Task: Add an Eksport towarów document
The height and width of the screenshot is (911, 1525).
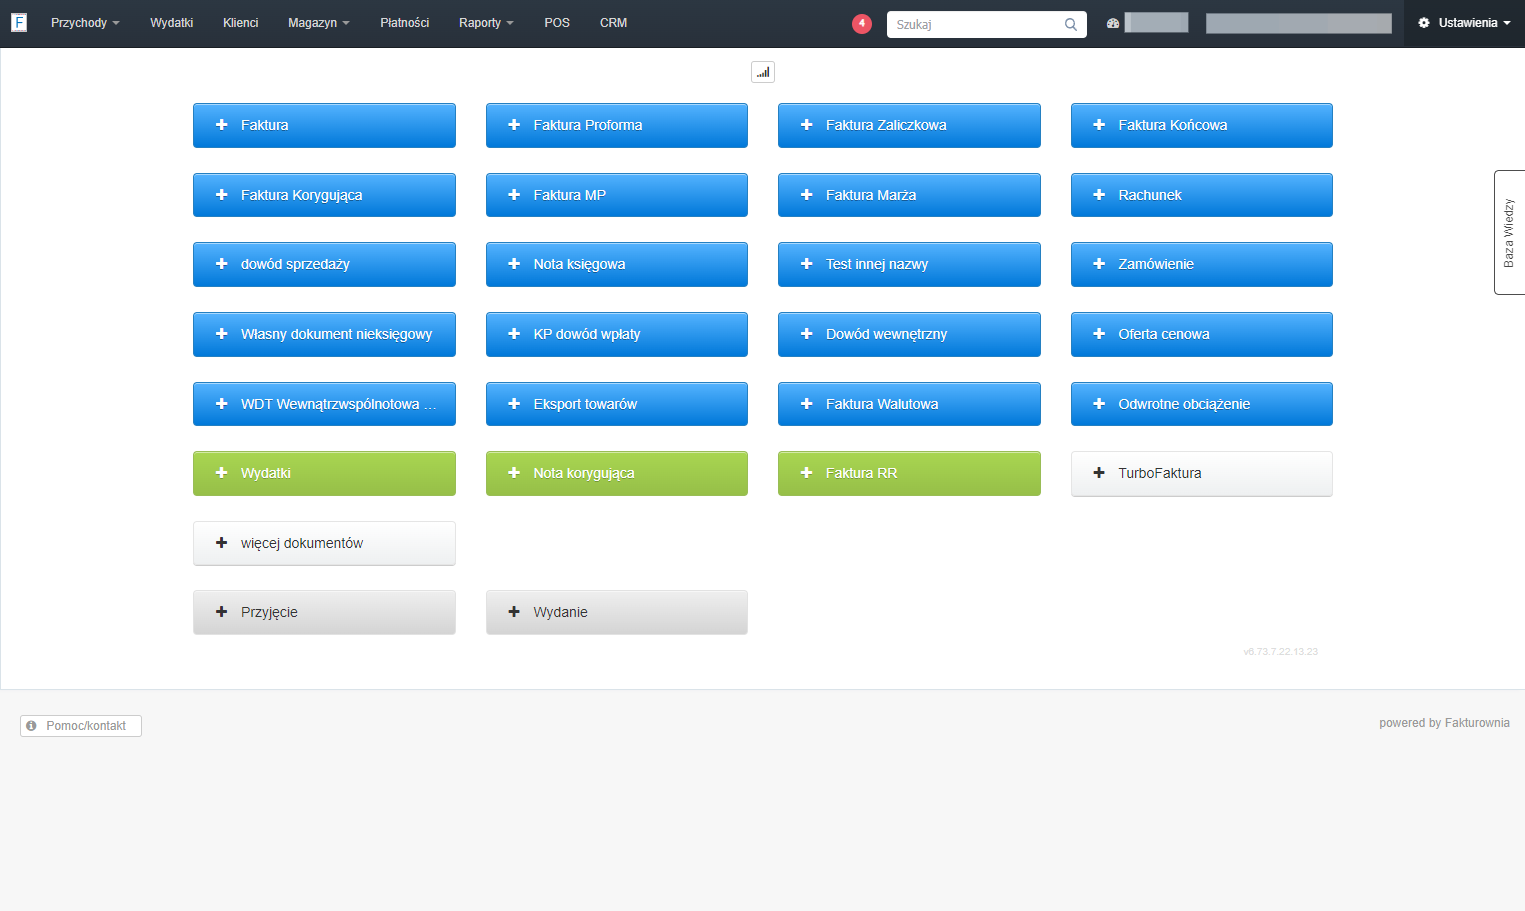Action: coord(617,404)
